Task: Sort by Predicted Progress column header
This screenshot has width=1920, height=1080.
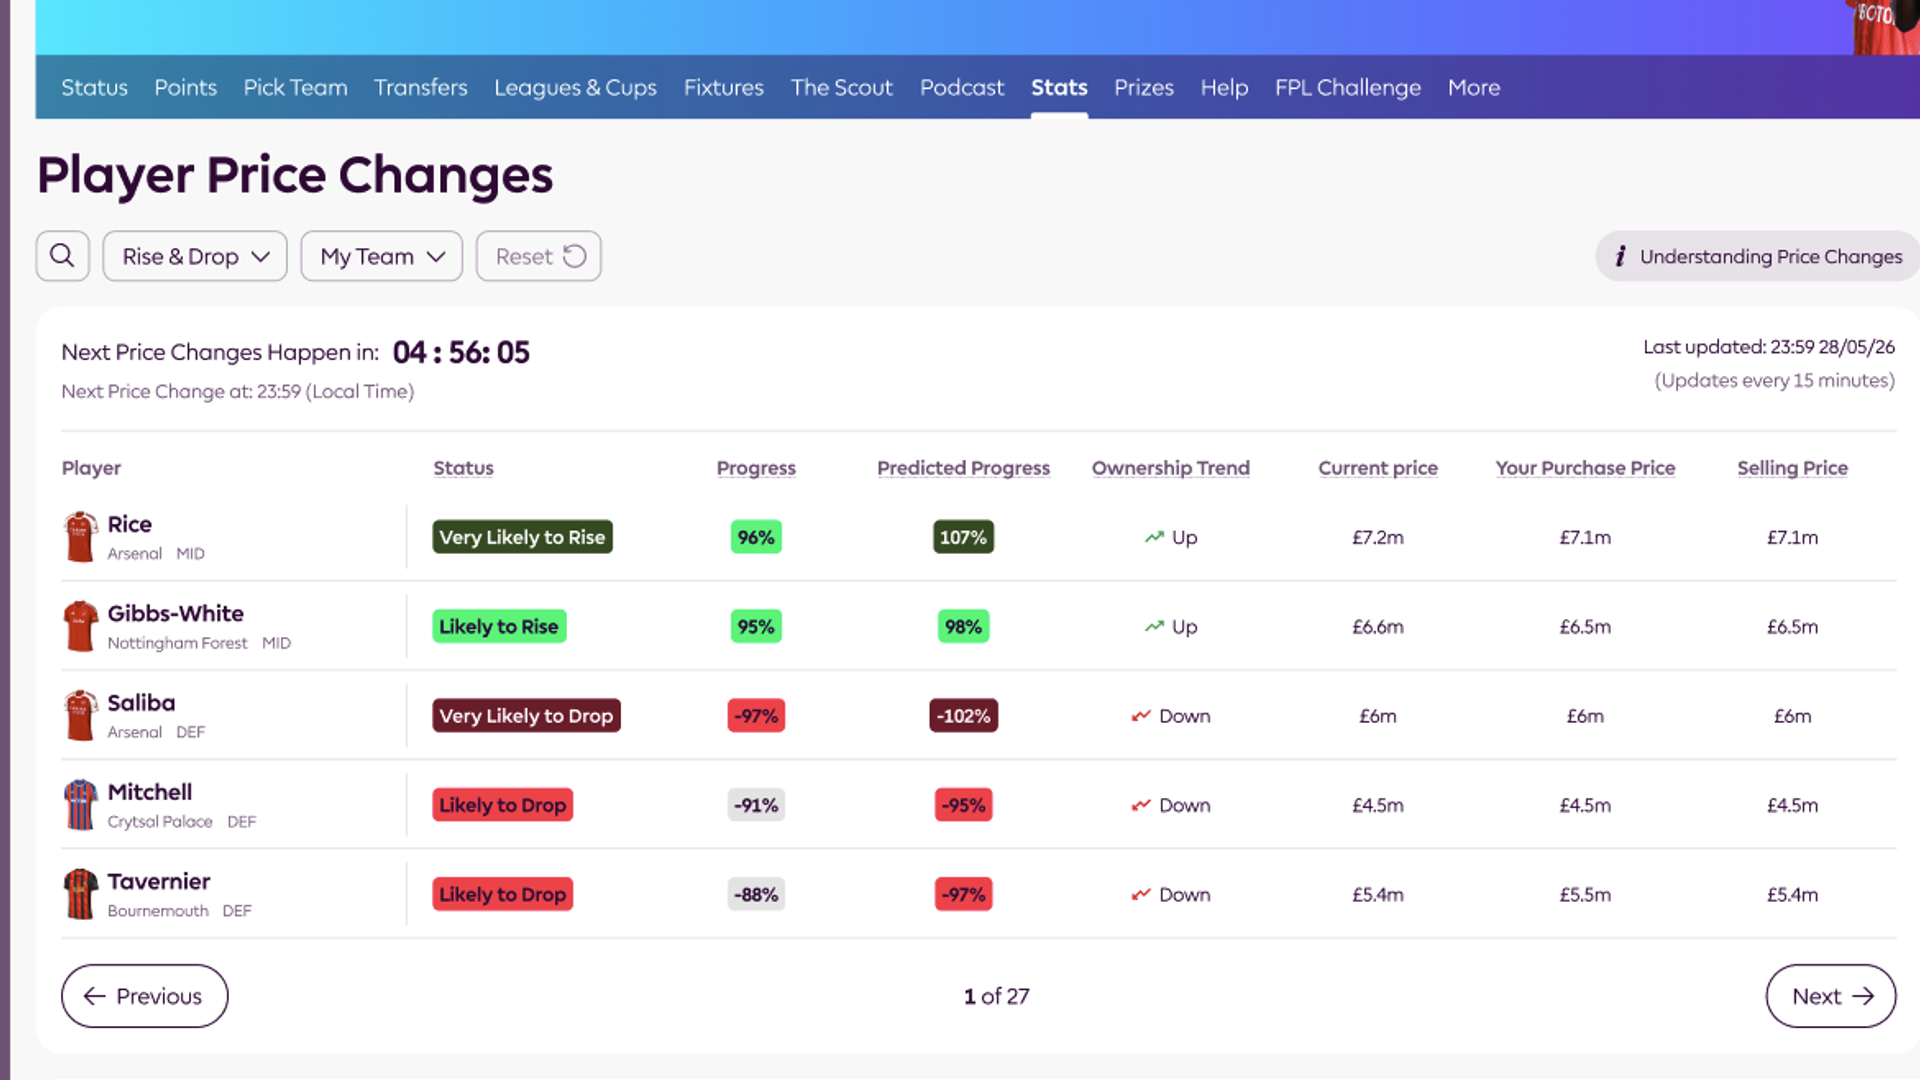Action: pos(963,468)
